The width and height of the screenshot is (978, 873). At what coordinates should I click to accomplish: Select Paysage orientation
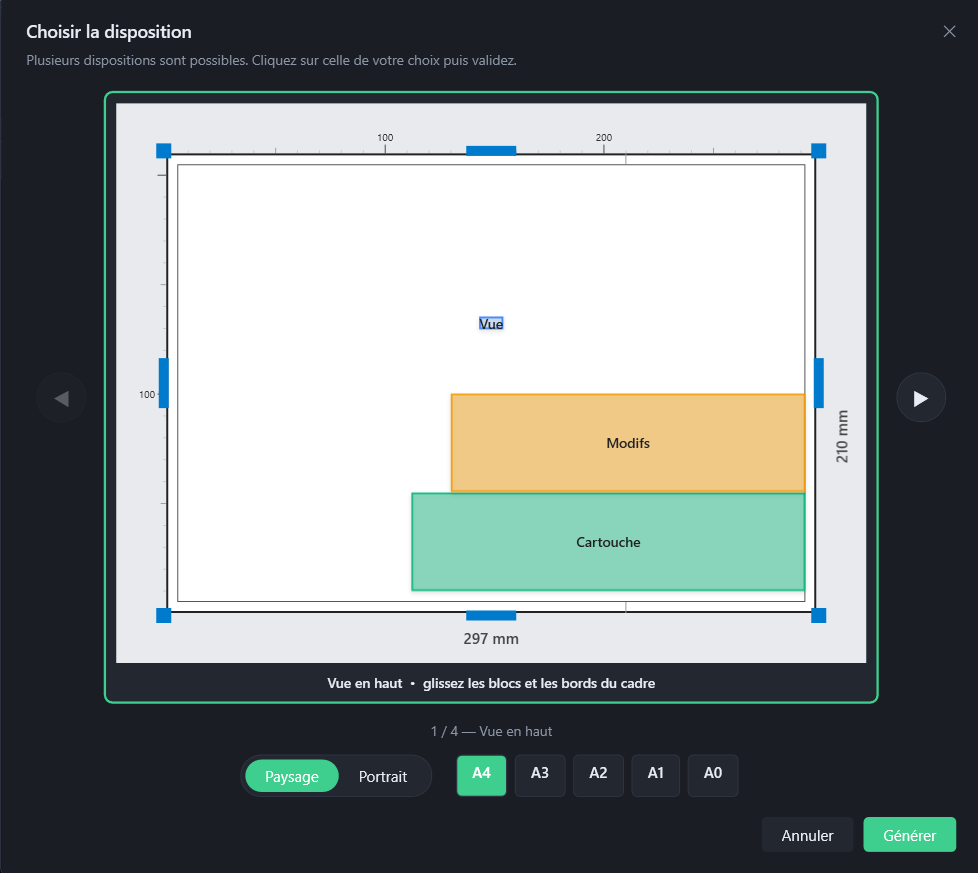(292, 776)
